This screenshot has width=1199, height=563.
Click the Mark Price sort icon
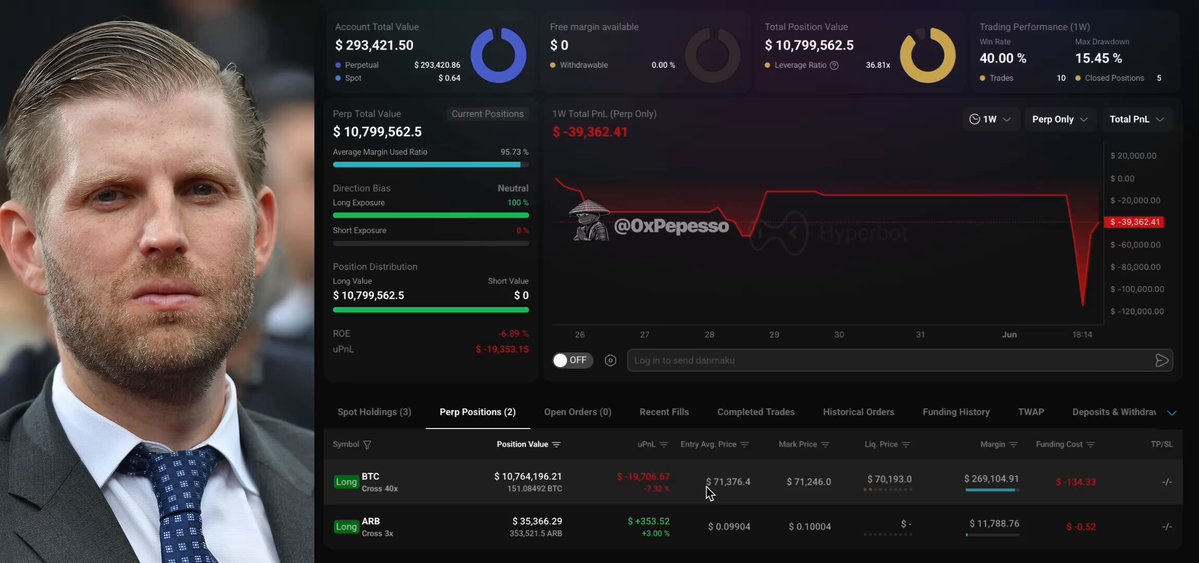[x=825, y=444]
